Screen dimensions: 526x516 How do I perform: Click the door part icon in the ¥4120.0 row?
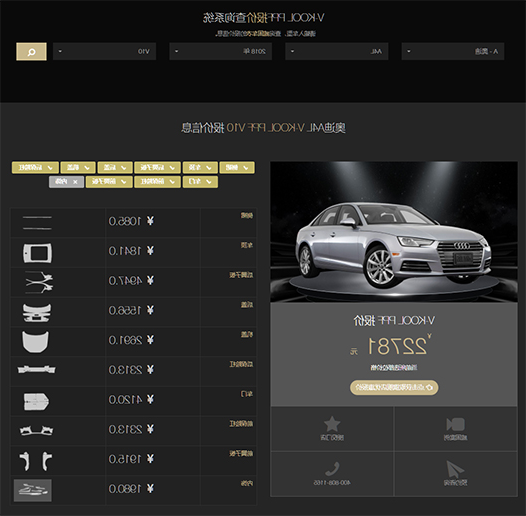36,401
